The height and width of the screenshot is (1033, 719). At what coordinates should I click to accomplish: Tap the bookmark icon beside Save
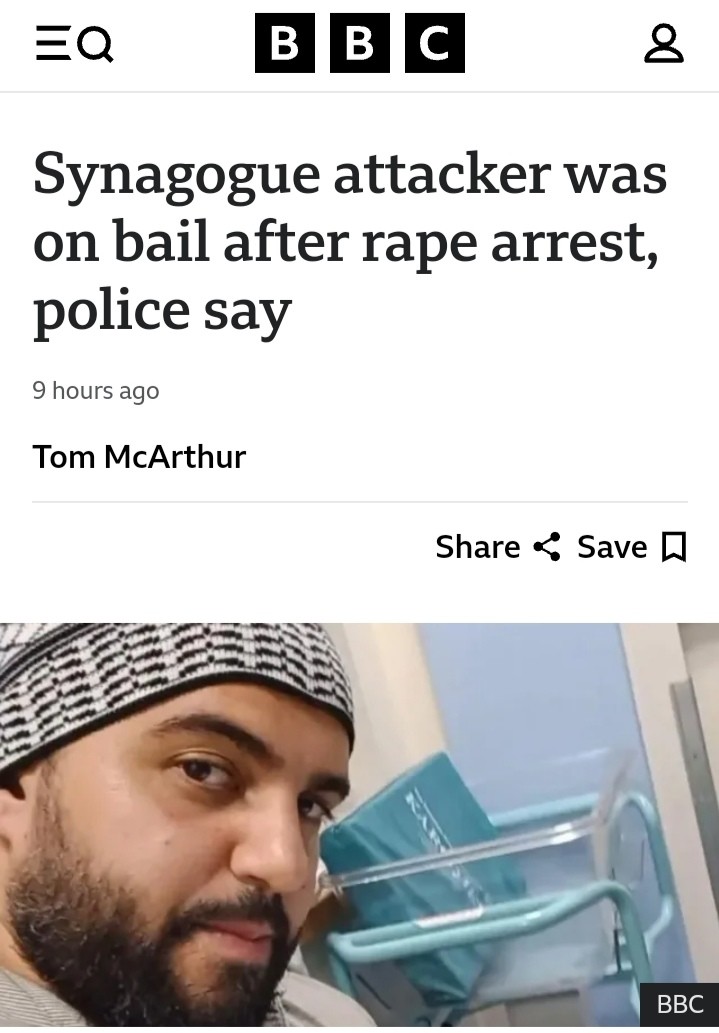tap(674, 547)
